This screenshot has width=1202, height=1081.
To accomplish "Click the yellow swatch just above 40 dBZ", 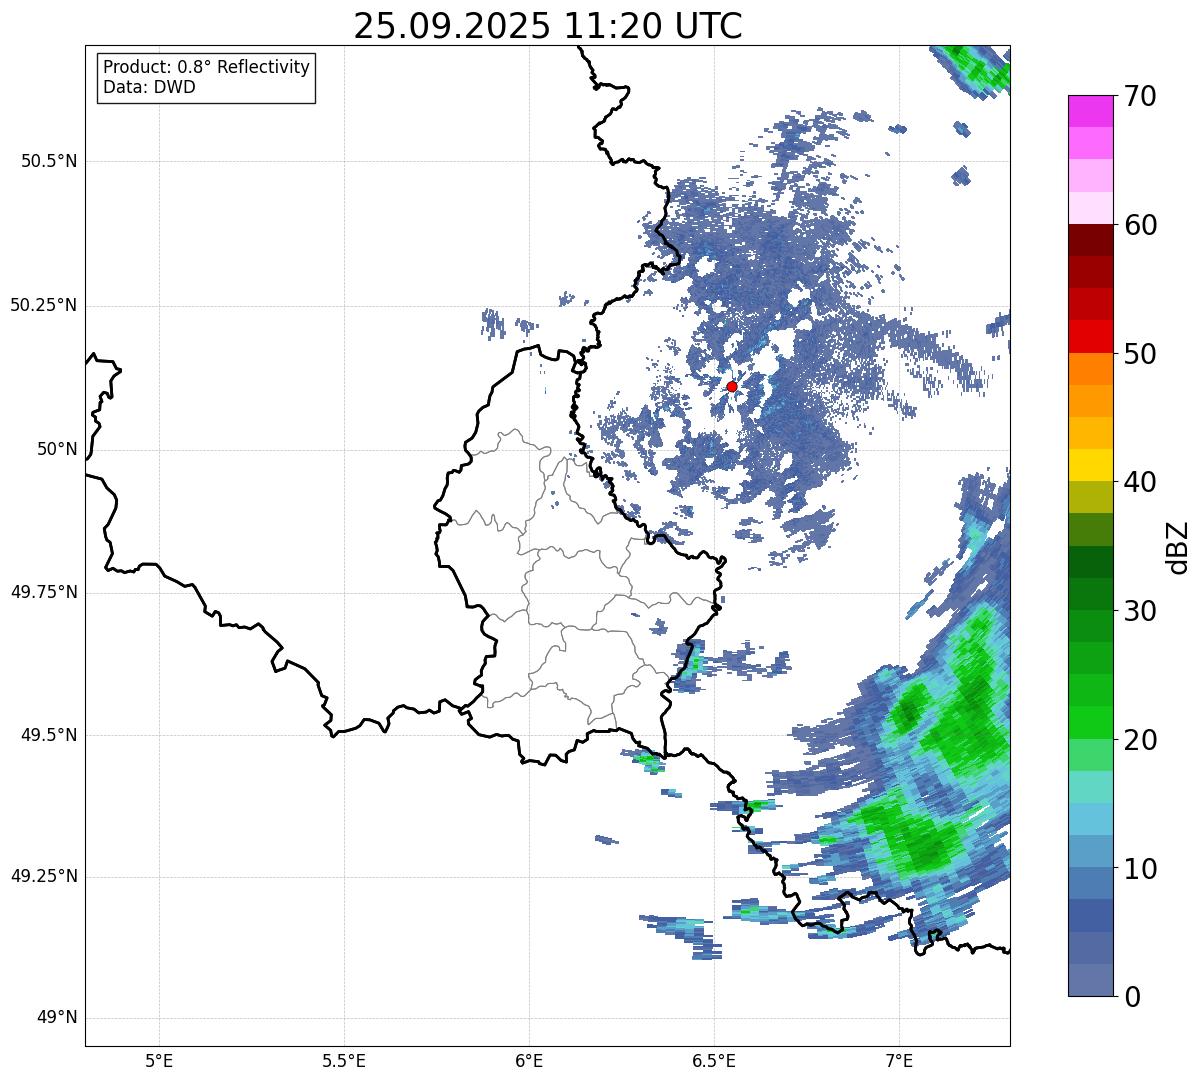I will (x=1090, y=465).
